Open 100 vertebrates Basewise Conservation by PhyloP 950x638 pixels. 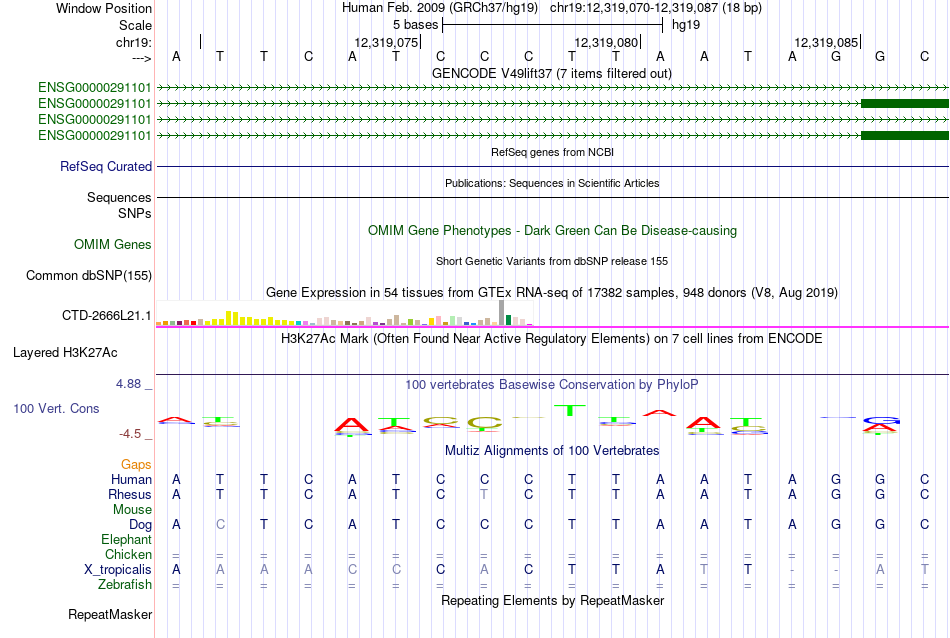pos(552,384)
